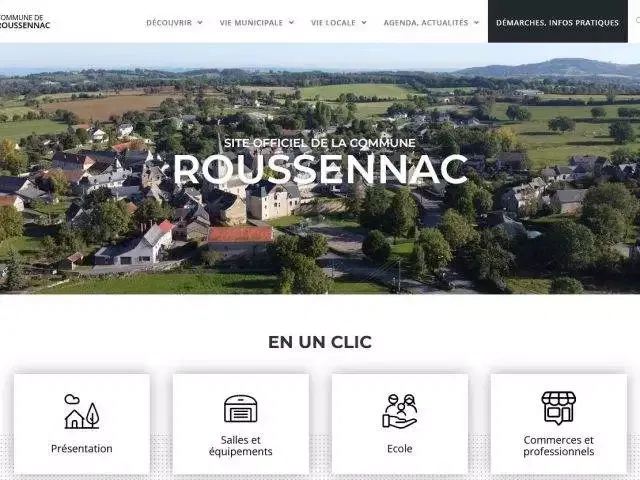This screenshot has height=480, width=640.
Task: Click the Site officiel de la commune text
Action: 320,143
